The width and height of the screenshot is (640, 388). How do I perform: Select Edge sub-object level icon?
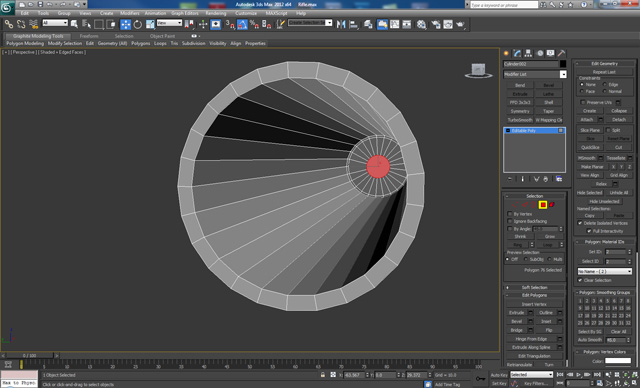click(525, 205)
